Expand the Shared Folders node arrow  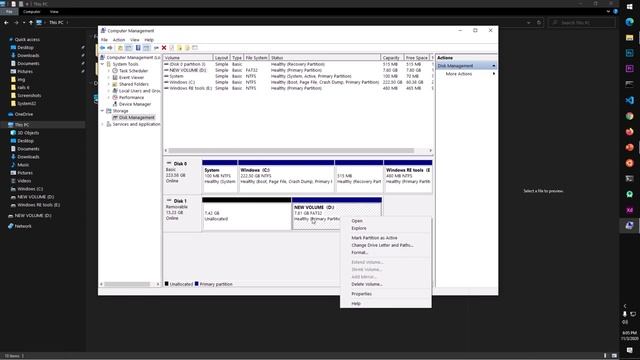tap(109, 84)
